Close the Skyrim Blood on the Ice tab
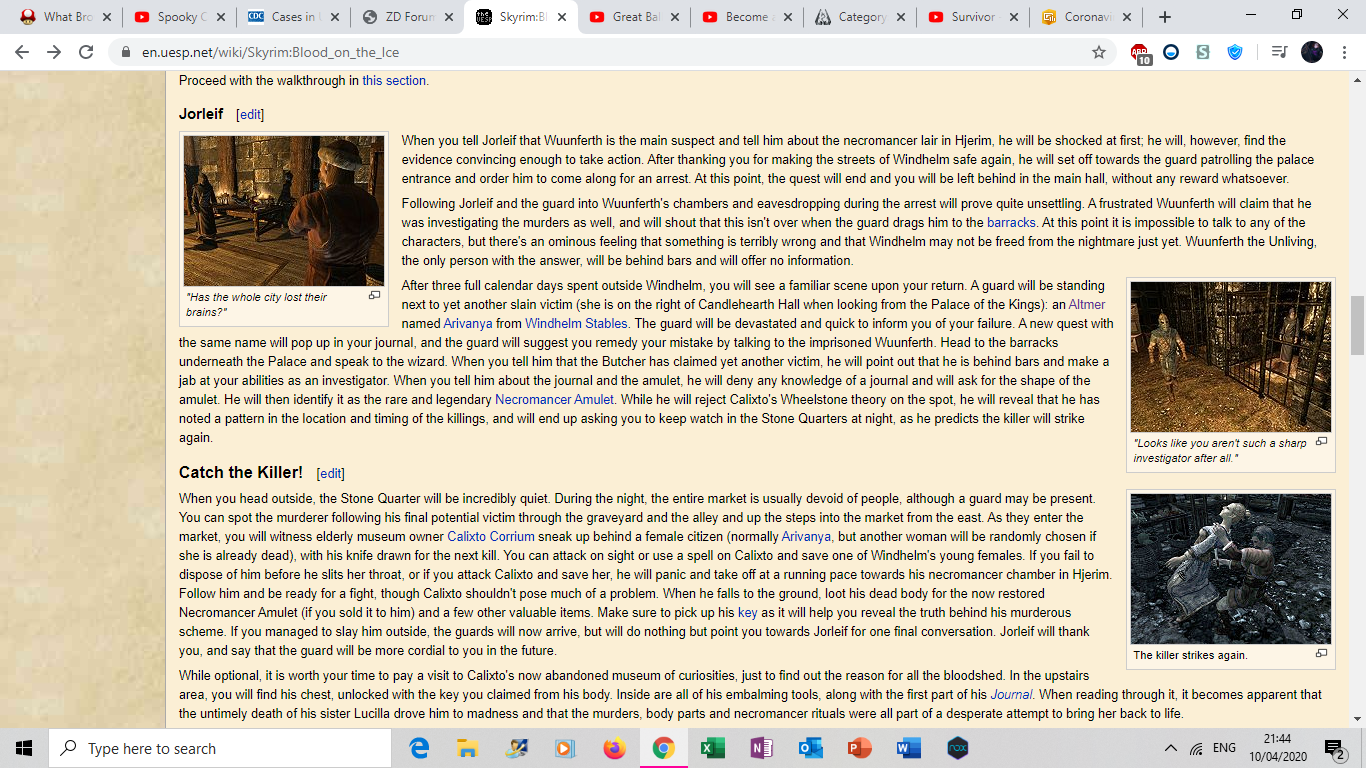Viewport: 1366px width, 768px height. [x=562, y=17]
